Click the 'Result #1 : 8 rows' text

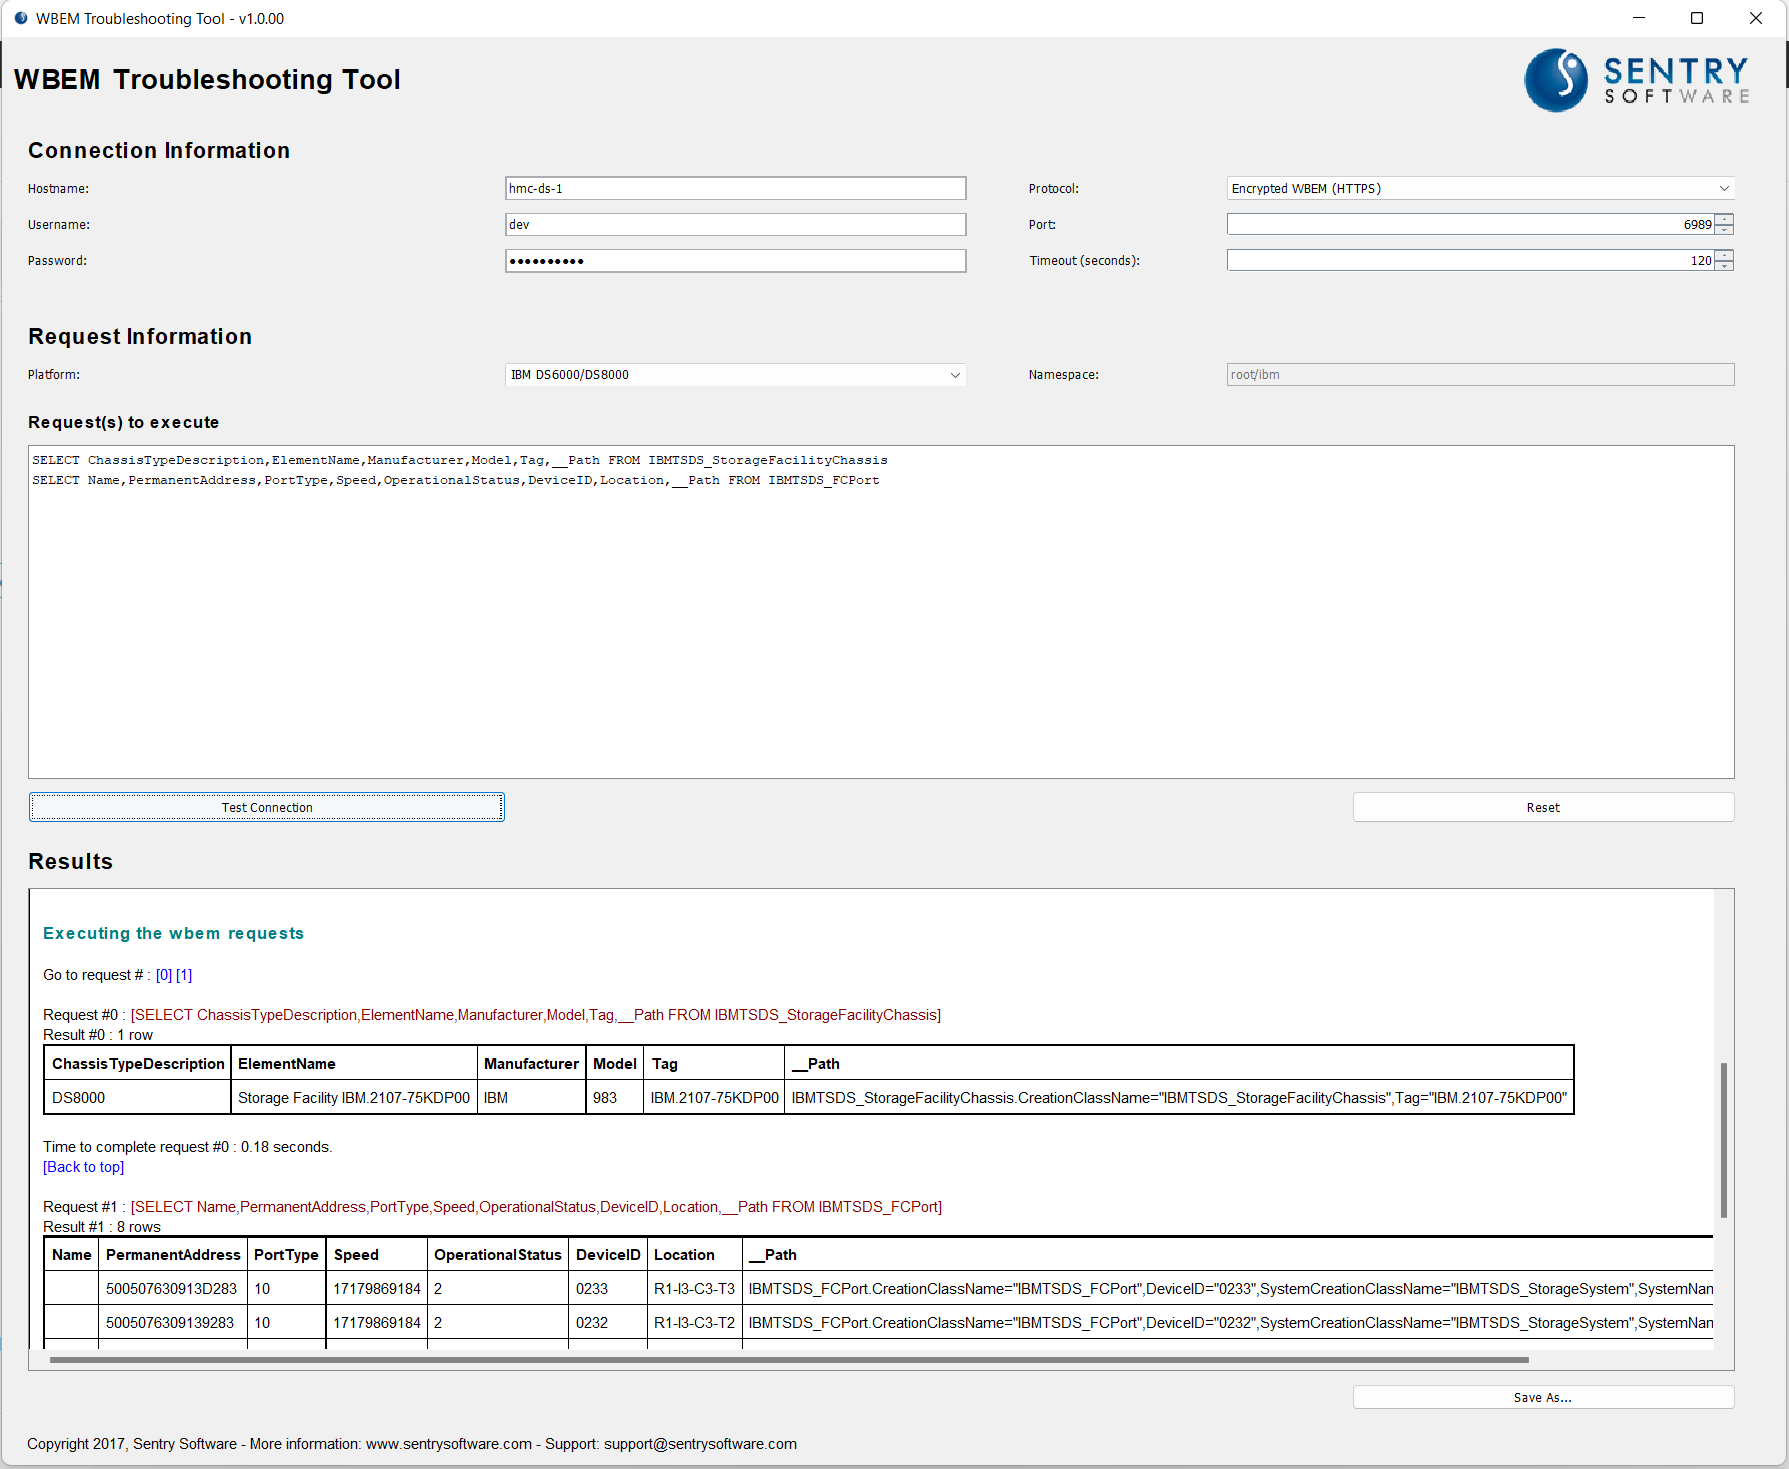[102, 1227]
